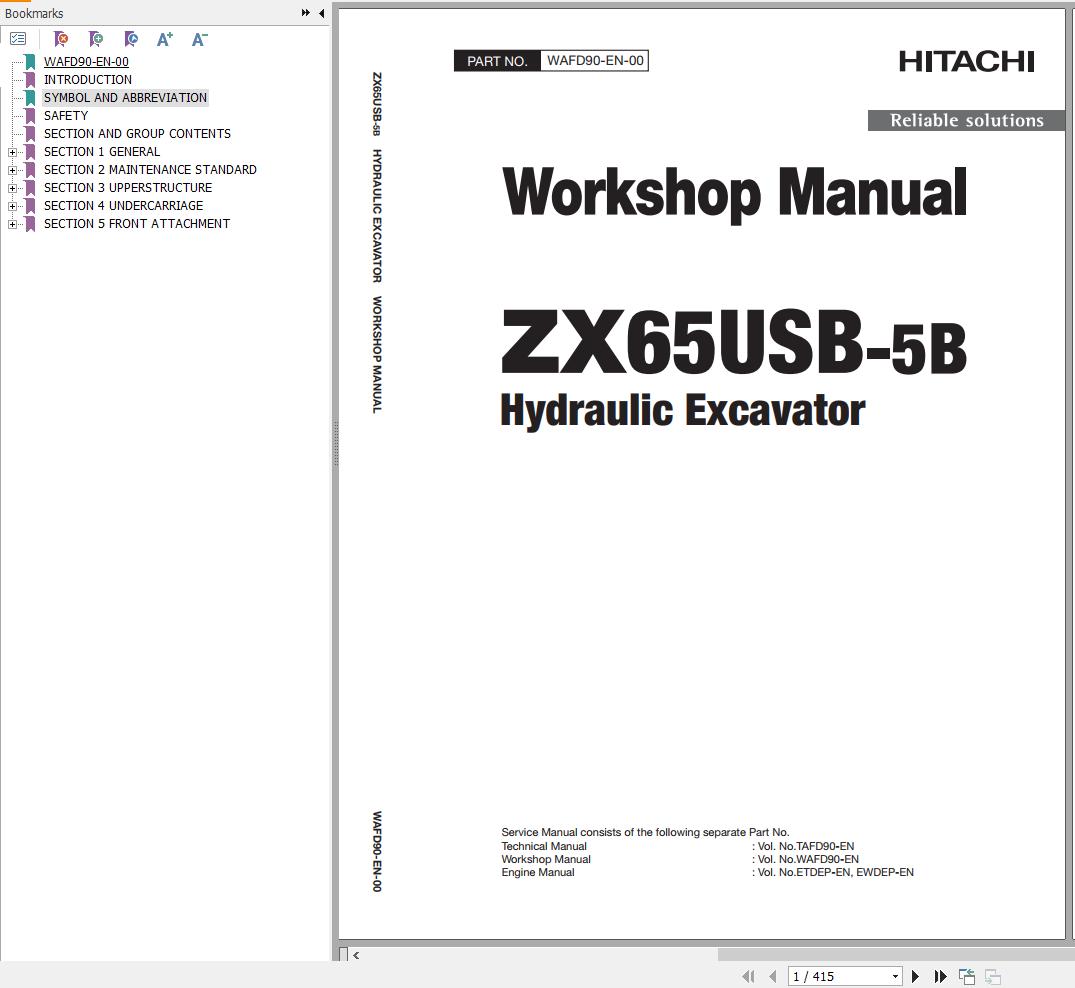Click the bookmark icon beside SAFETY
The height and width of the screenshot is (988, 1075).
click(30, 116)
